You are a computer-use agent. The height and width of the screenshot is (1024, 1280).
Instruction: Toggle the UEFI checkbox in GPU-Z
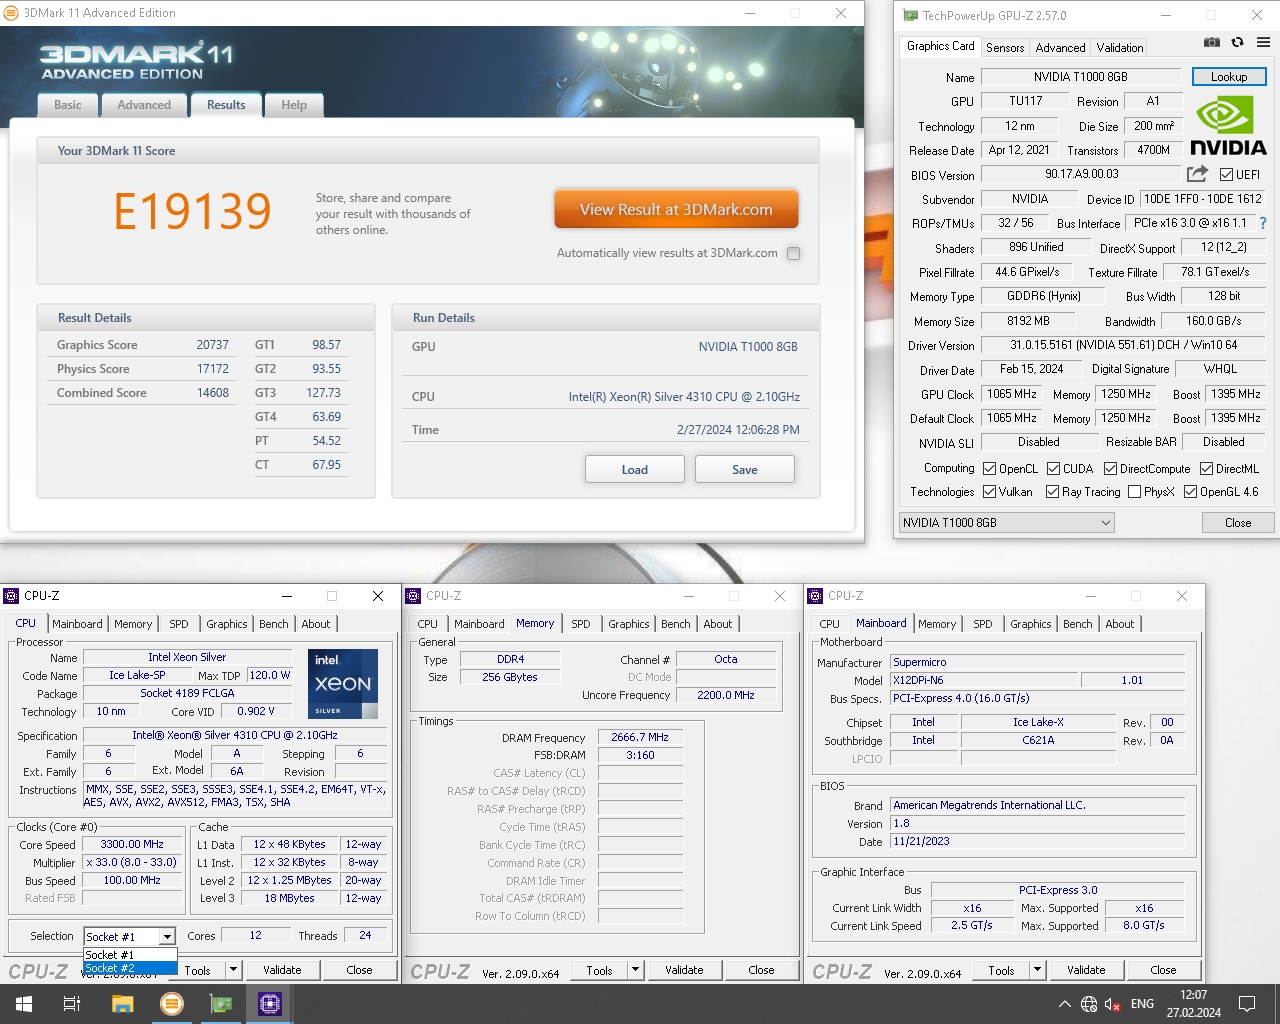click(x=1227, y=174)
